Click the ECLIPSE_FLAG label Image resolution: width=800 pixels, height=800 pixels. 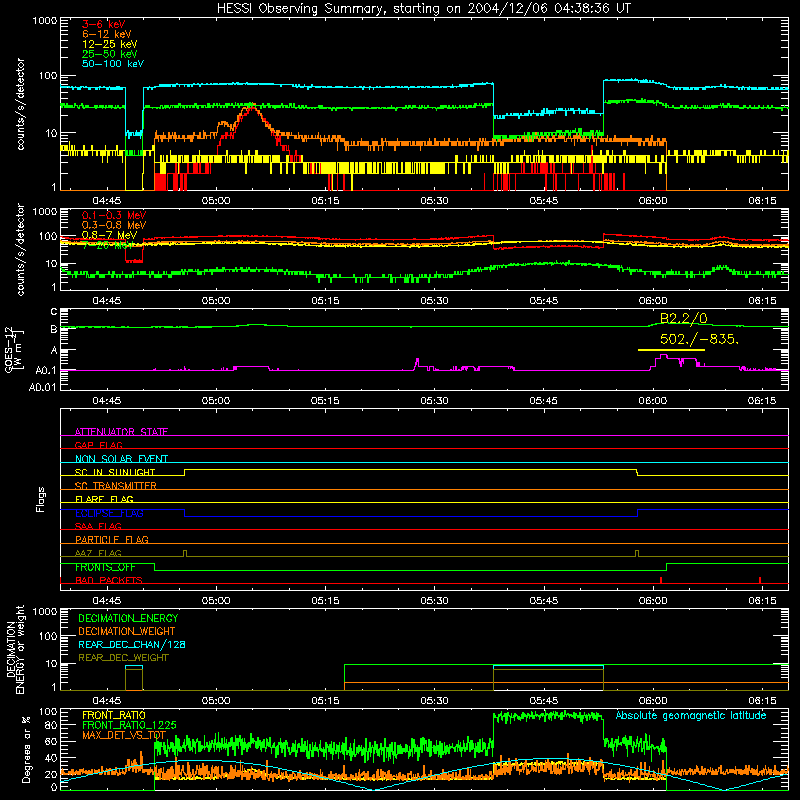(x=109, y=513)
